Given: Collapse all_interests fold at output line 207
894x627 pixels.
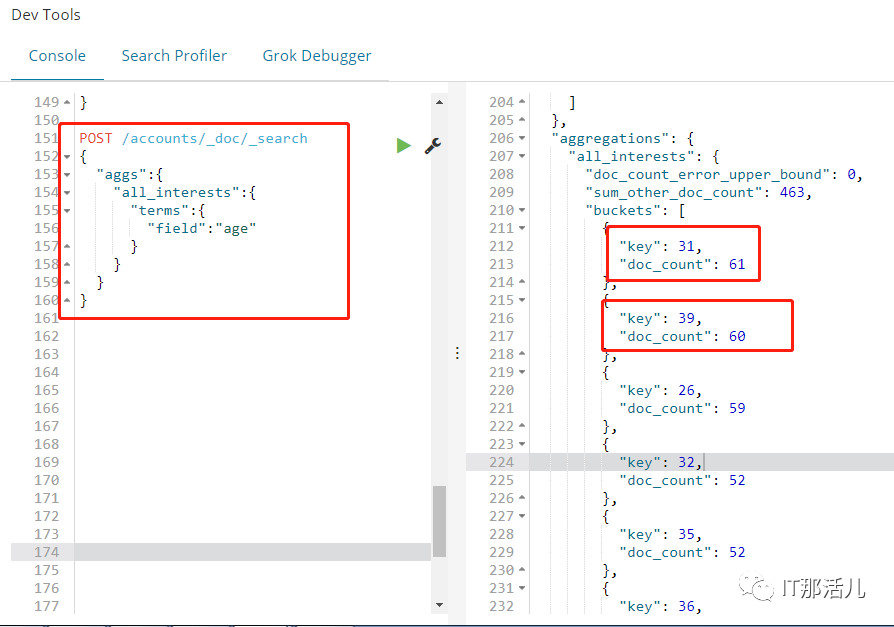Looking at the screenshot, I should pyautogui.click(x=522, y=157).
